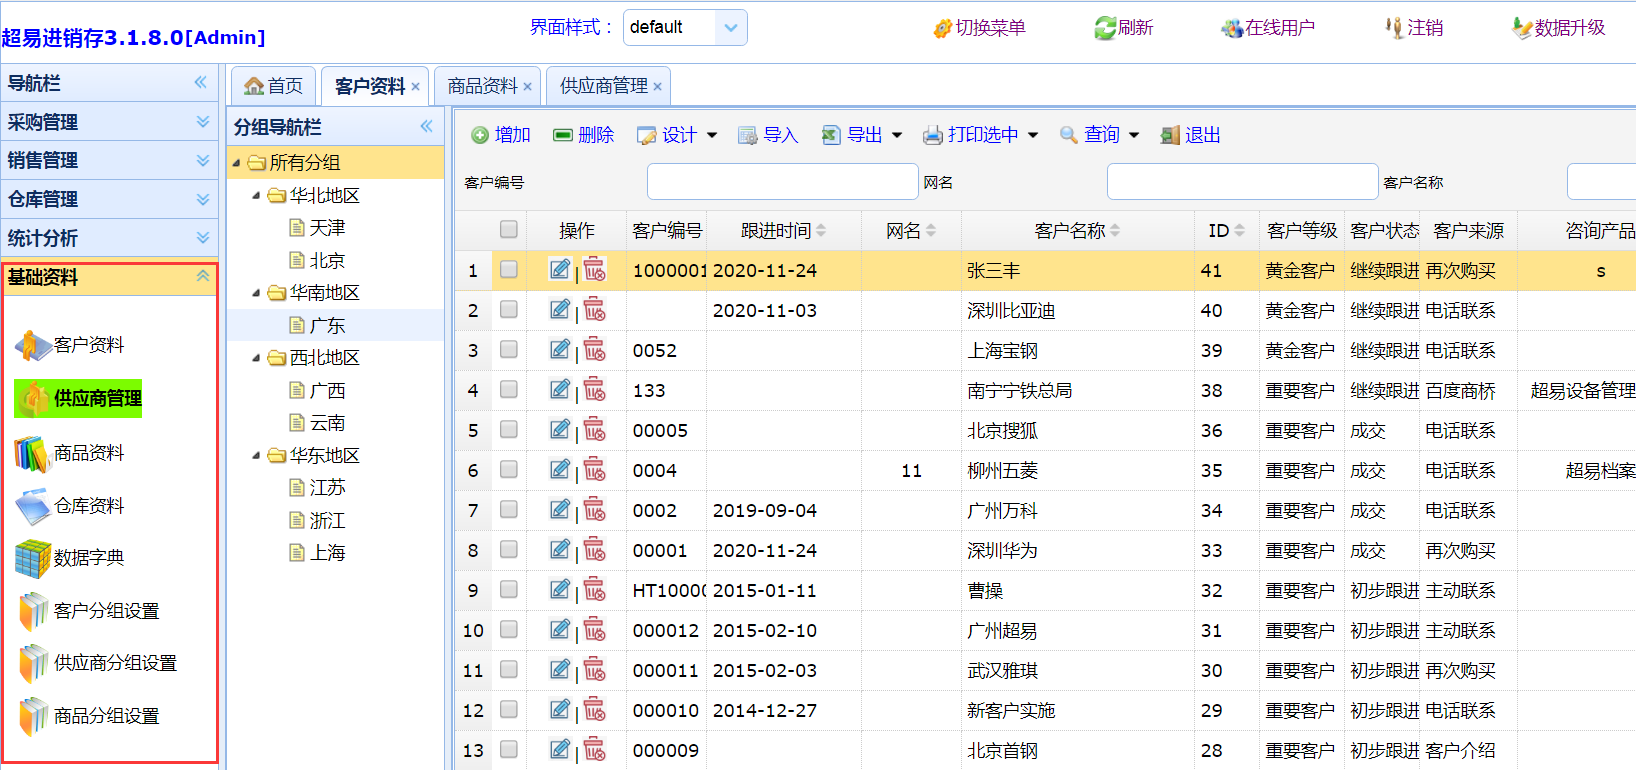Click the delete trash icon for 深圳比亚迪 row

coord(595,310)
